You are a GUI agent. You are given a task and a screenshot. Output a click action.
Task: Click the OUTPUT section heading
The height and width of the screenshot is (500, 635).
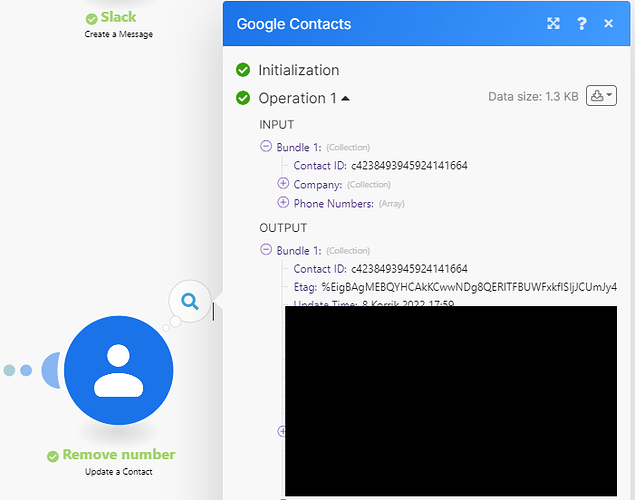pos(283,228)
